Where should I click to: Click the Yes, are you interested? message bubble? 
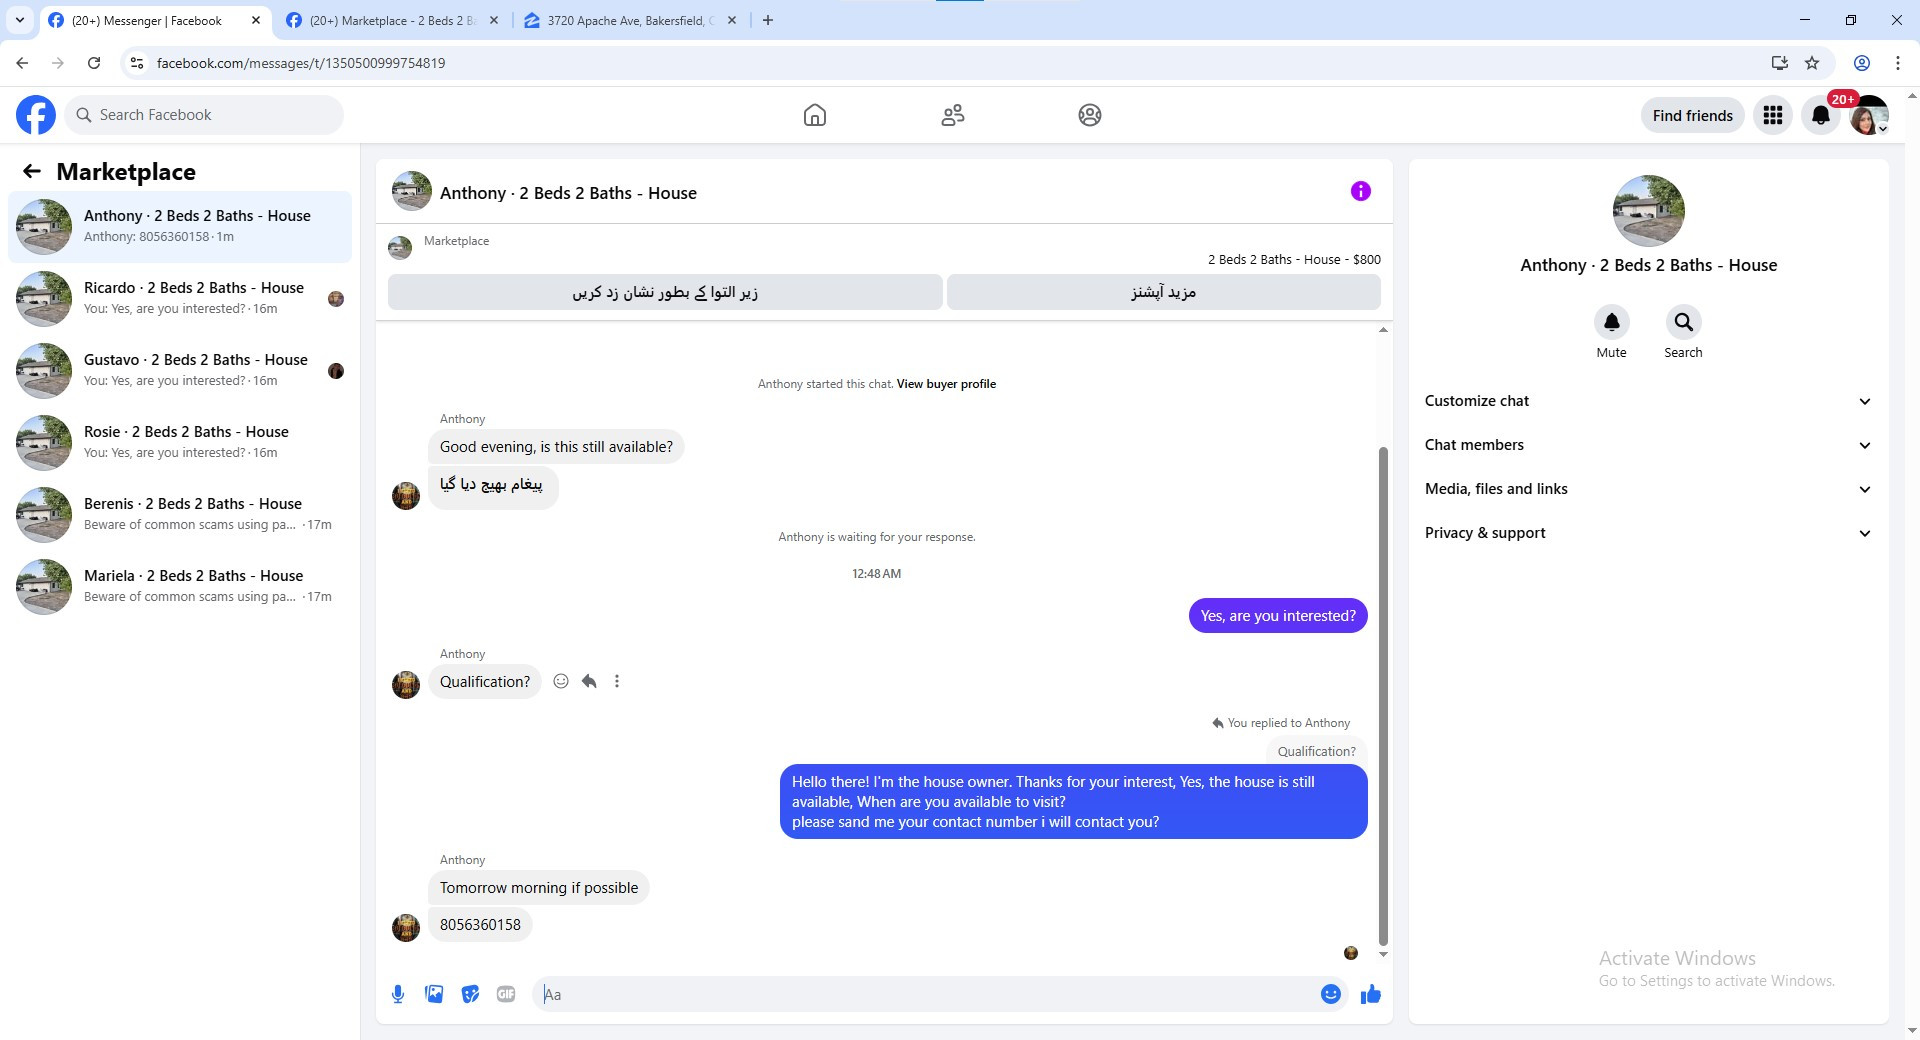1278,616
